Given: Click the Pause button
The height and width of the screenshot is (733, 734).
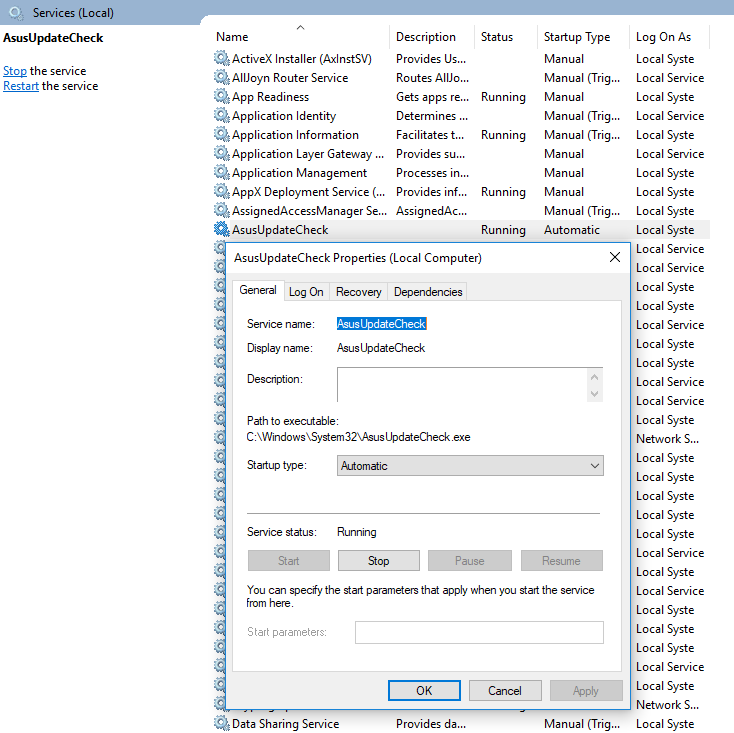Looking at the screenshot, I should pos(470,561).
